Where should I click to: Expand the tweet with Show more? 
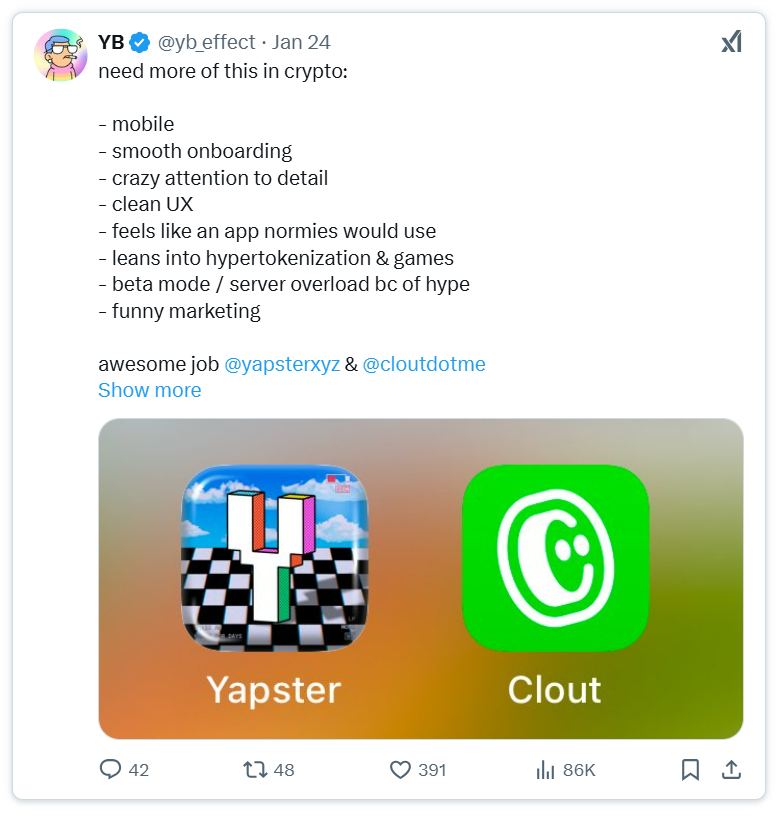click(x=150, y=390)
